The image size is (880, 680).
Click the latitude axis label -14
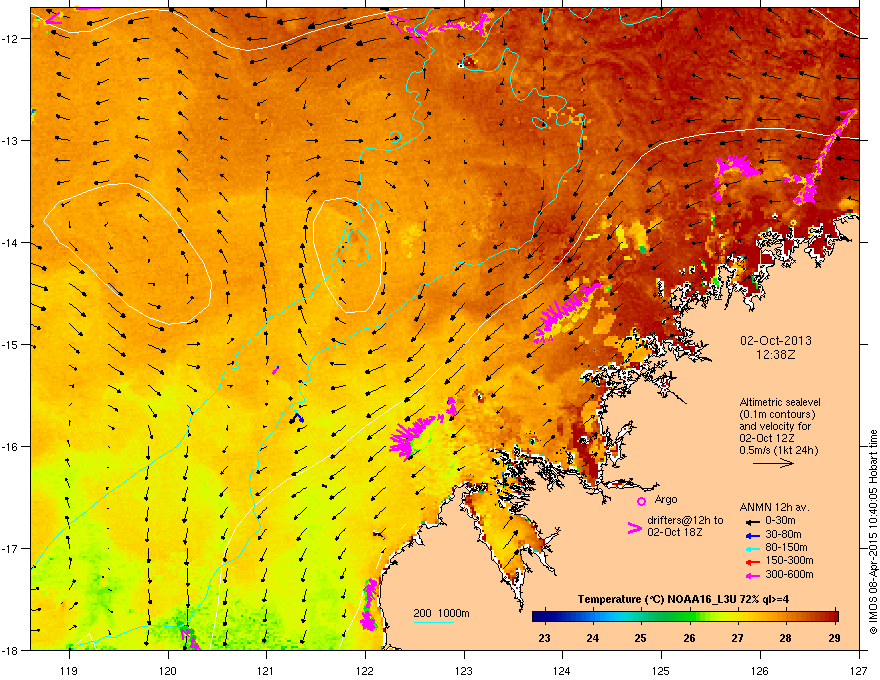click(x=11, y=243)
